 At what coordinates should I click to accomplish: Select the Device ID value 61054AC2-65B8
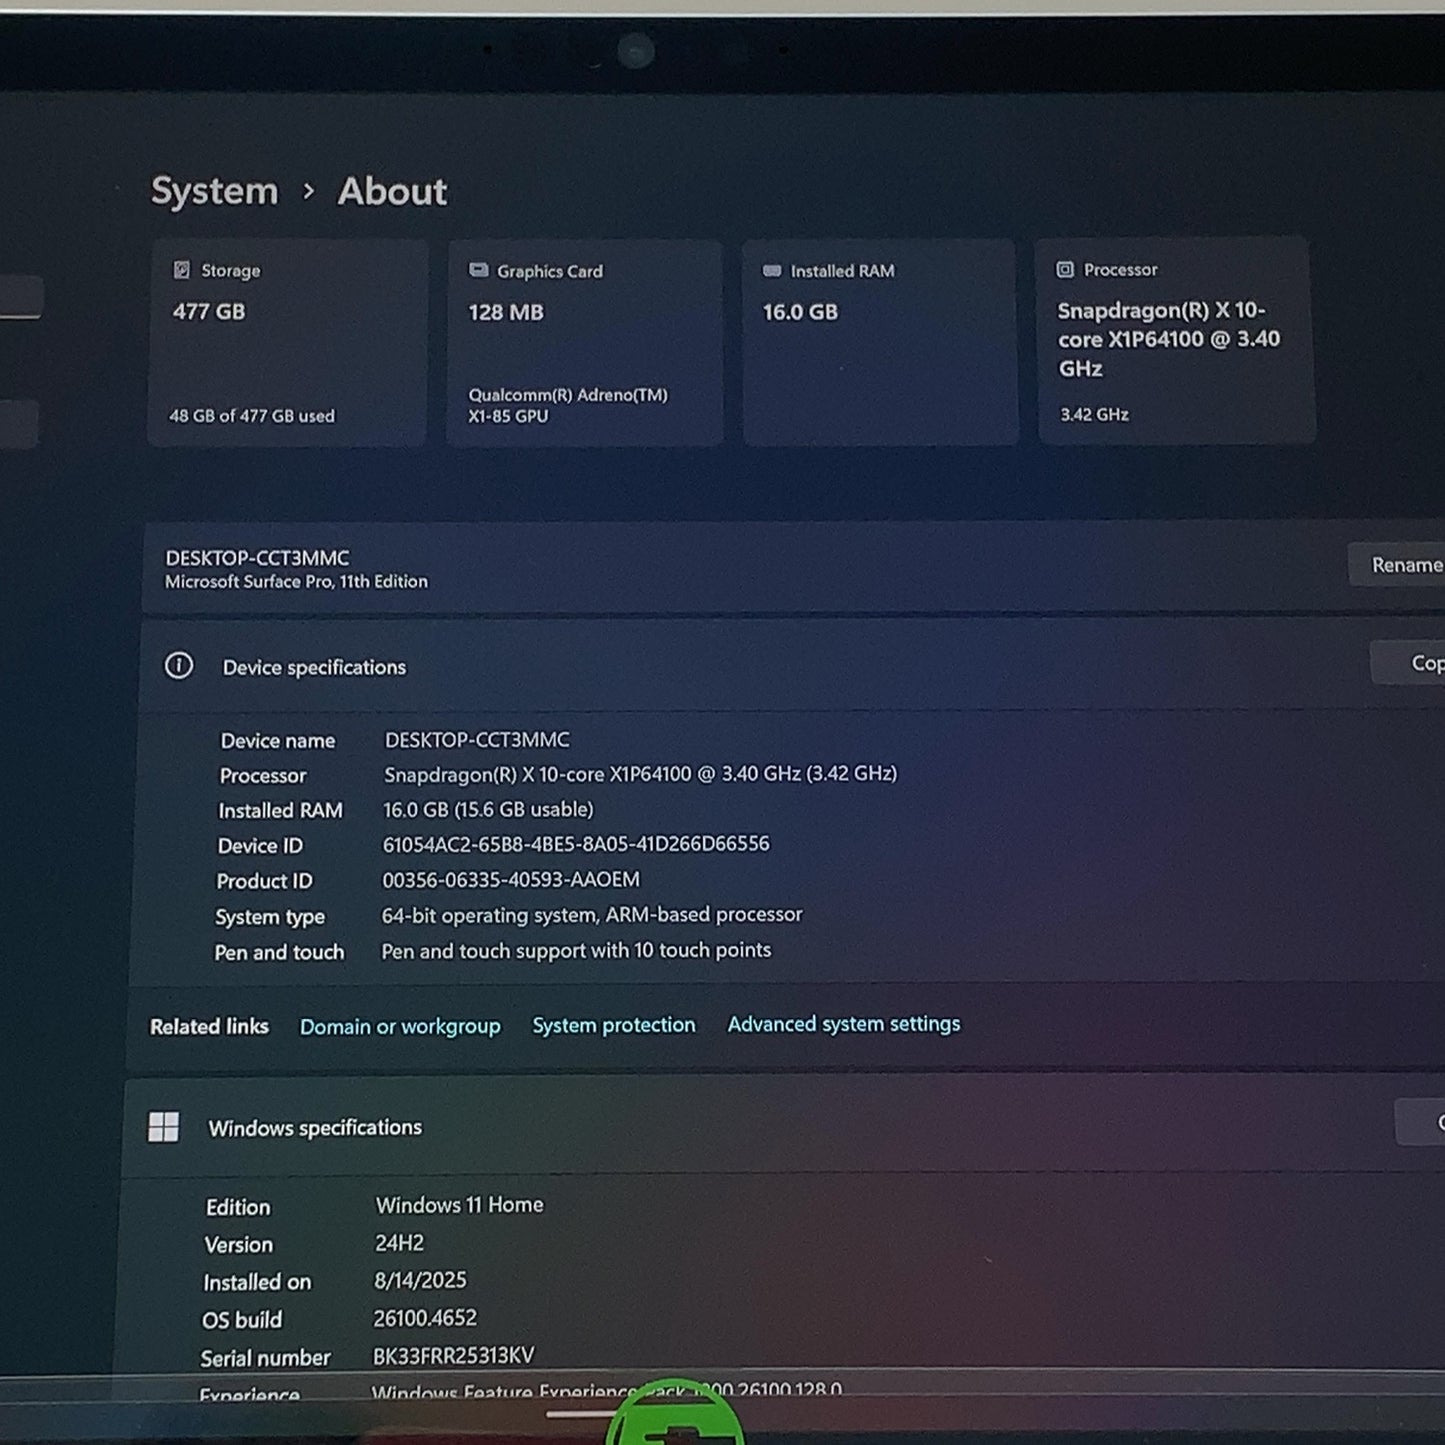coord(576,844)
